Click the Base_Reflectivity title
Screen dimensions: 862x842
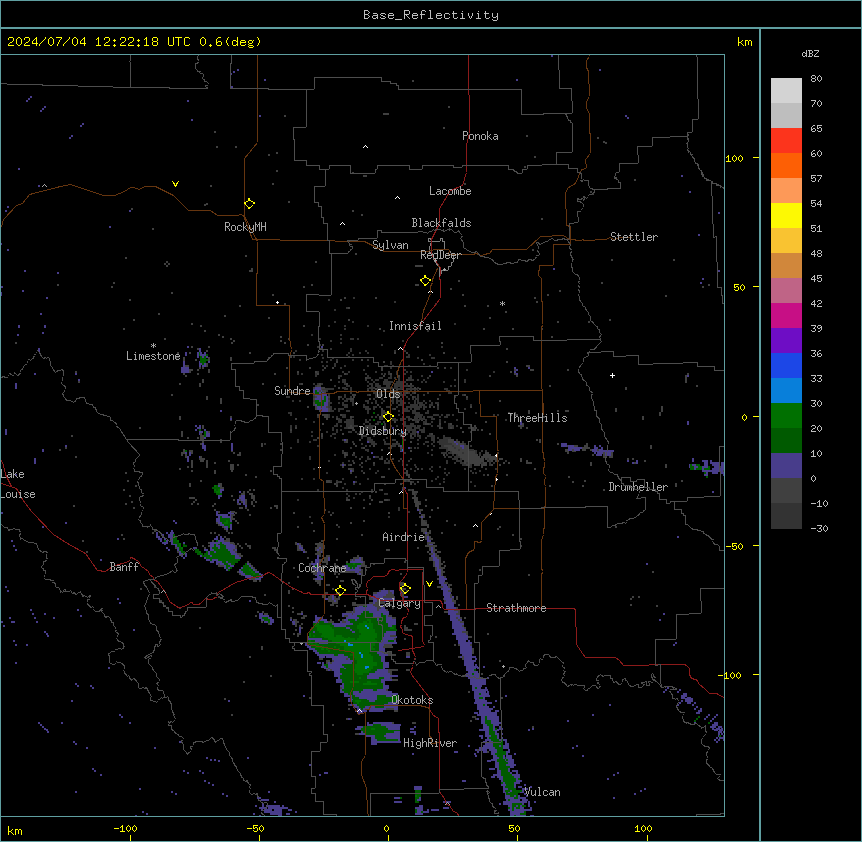[x=431, y=15]
